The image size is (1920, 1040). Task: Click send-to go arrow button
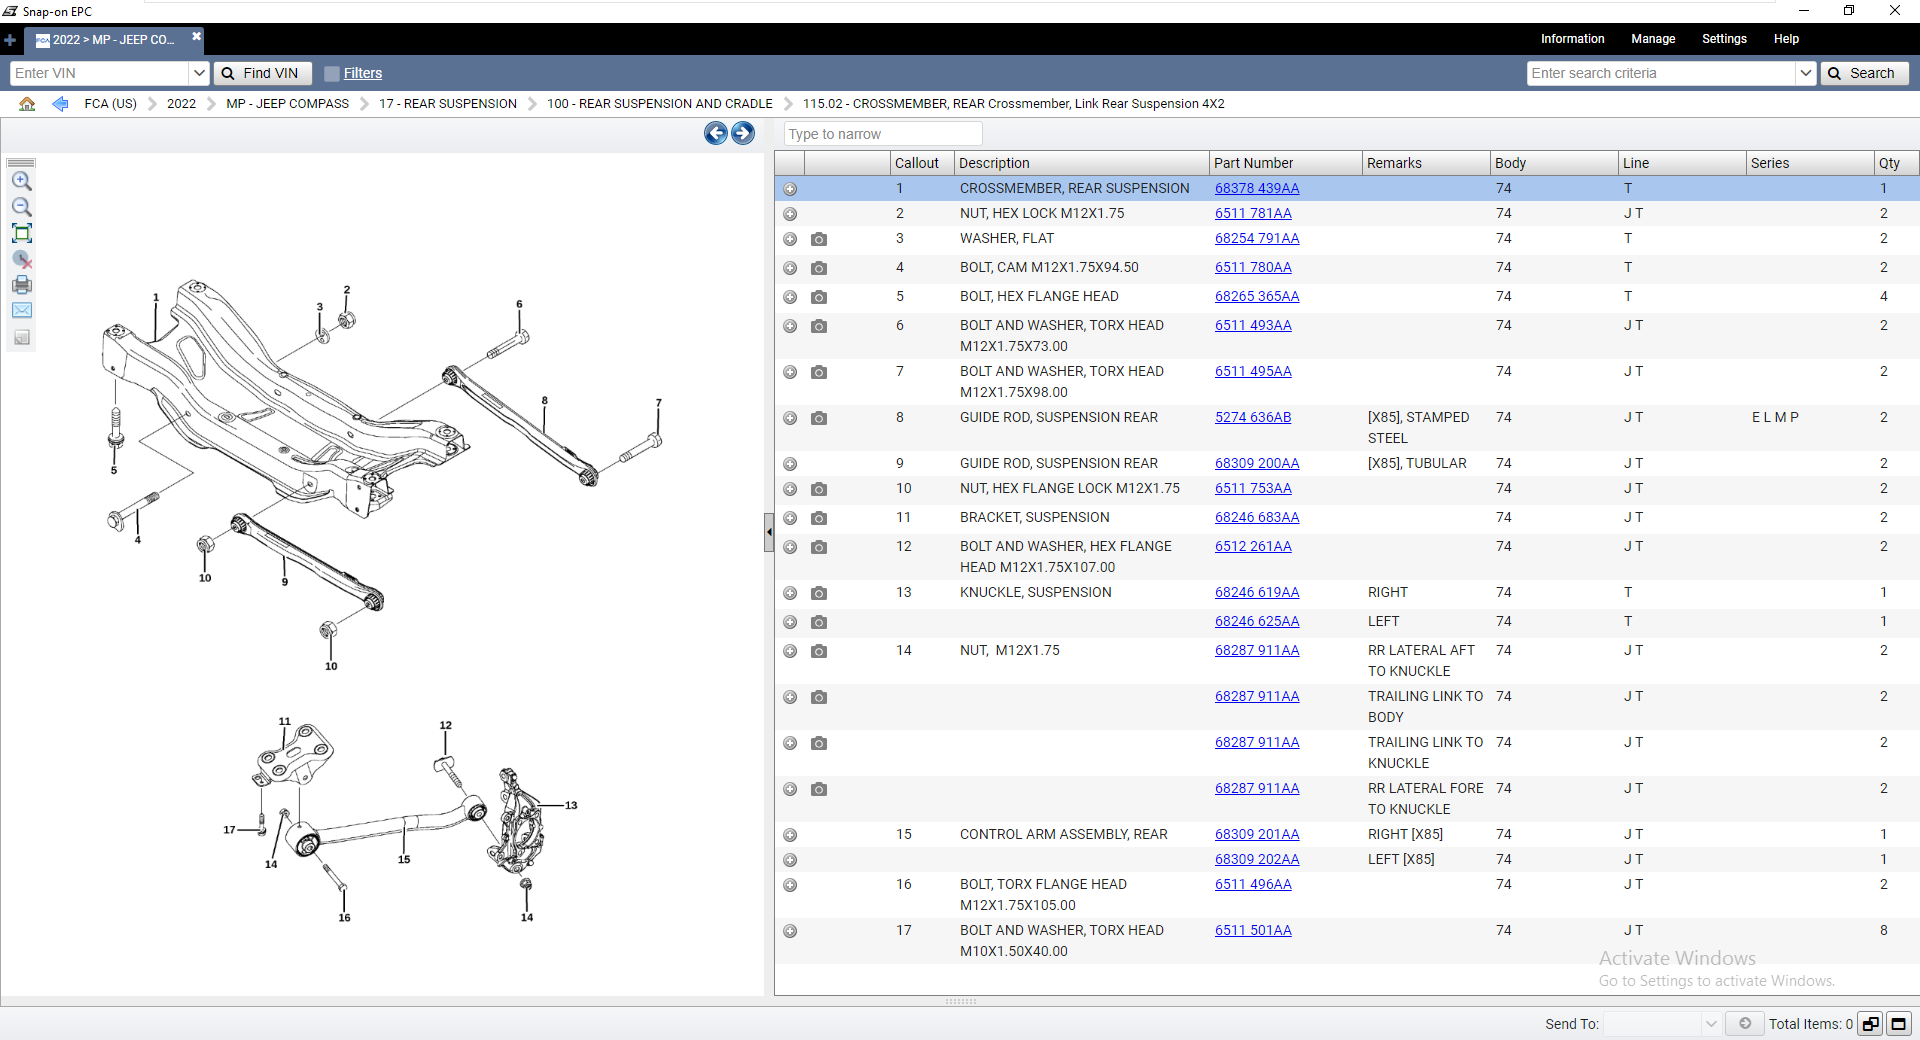(x=1745, y=1023)
